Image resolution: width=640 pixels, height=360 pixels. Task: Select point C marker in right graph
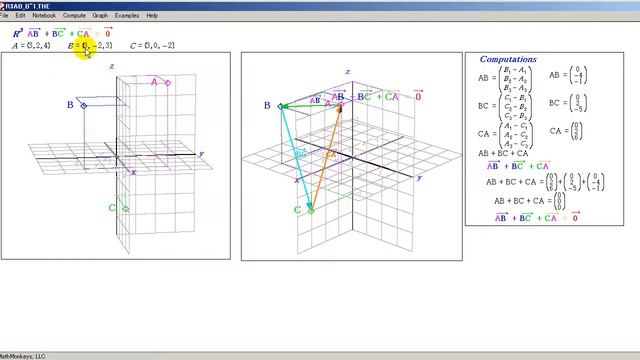point(311,211)
